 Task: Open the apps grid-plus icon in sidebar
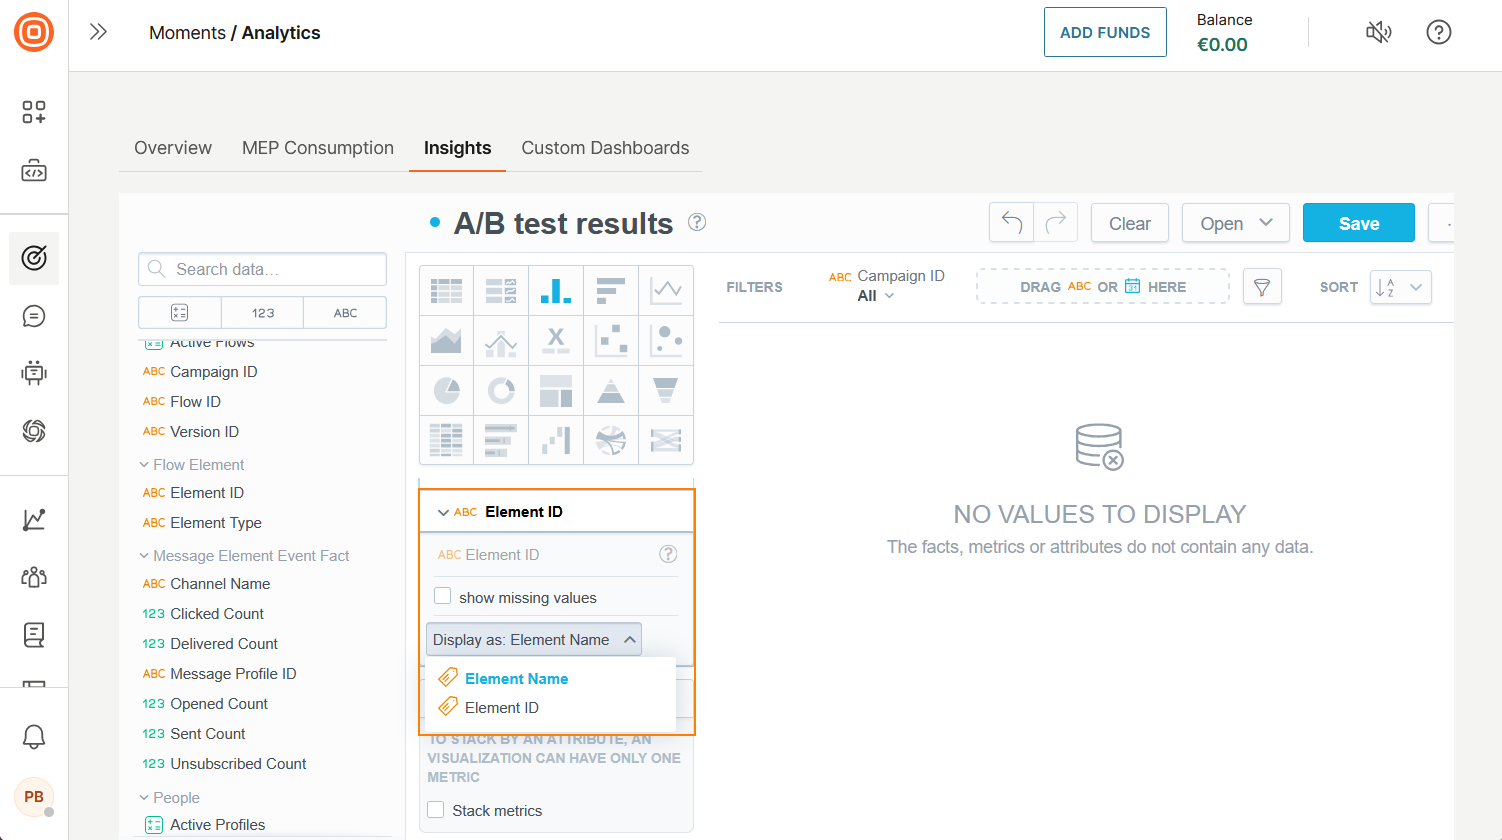34,112
